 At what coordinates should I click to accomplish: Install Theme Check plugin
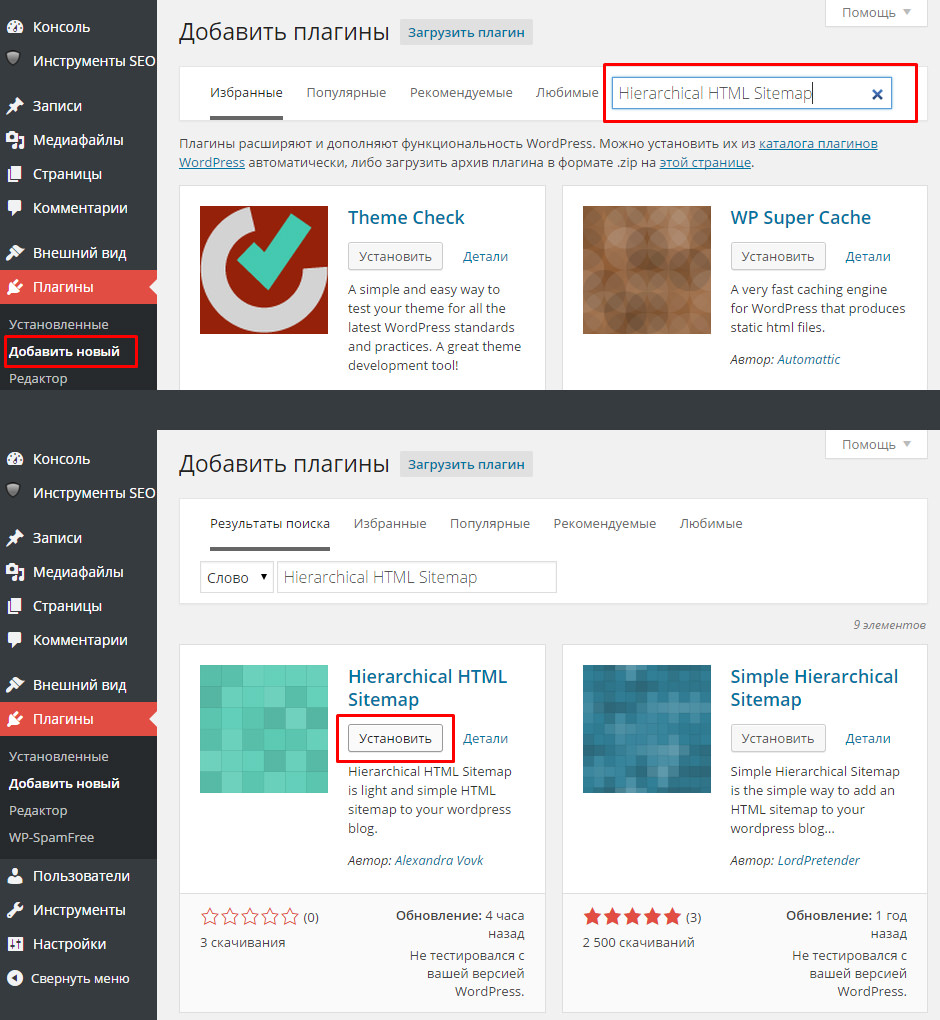[396, 256]
